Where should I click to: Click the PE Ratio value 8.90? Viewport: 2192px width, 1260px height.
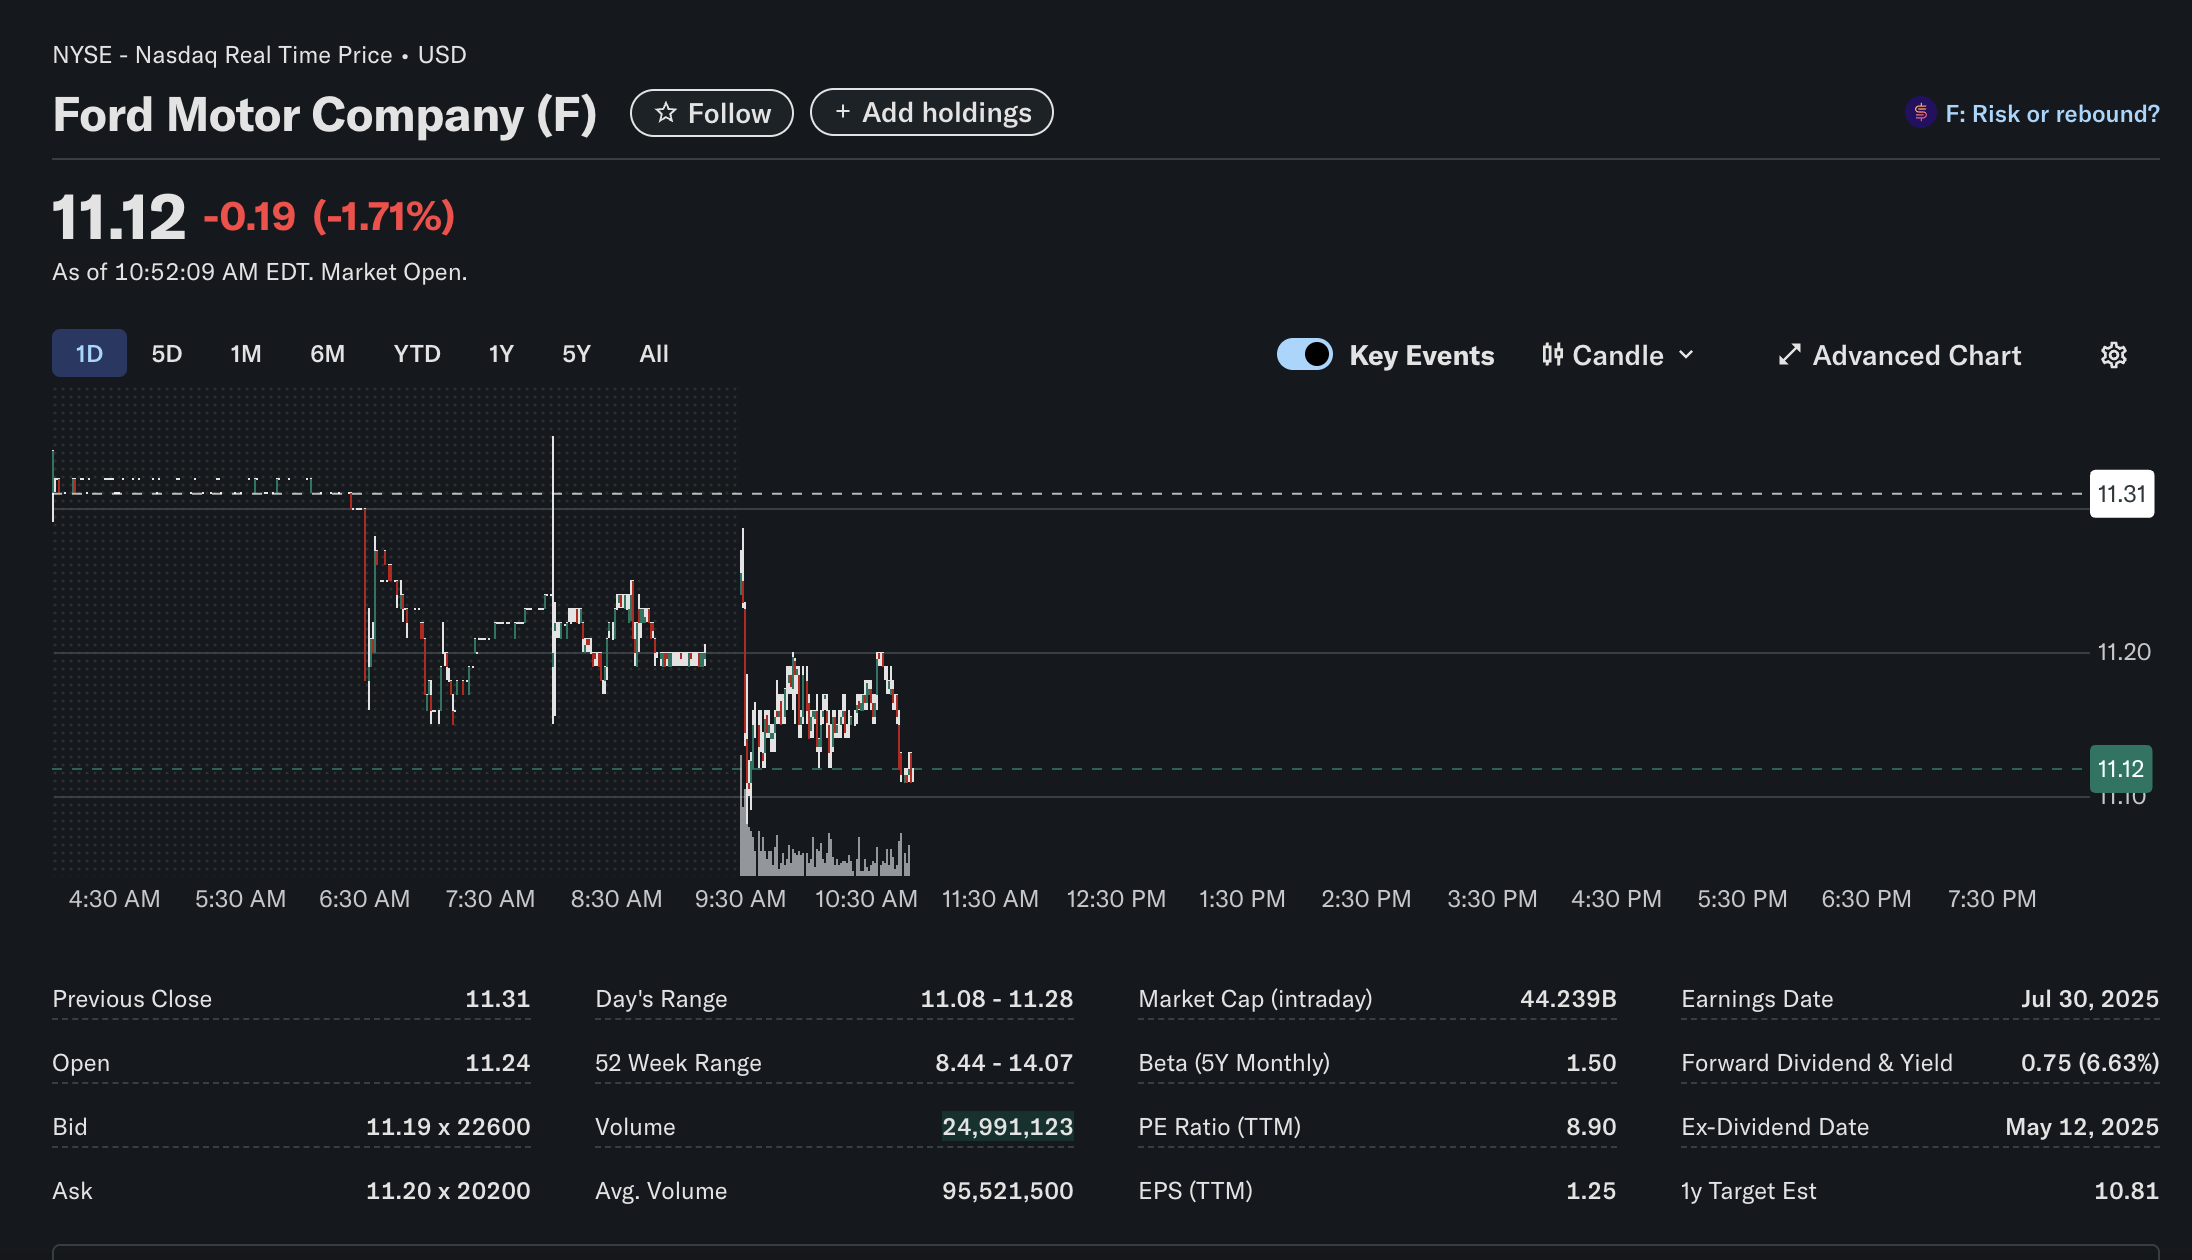(x=1591, y=1127)
